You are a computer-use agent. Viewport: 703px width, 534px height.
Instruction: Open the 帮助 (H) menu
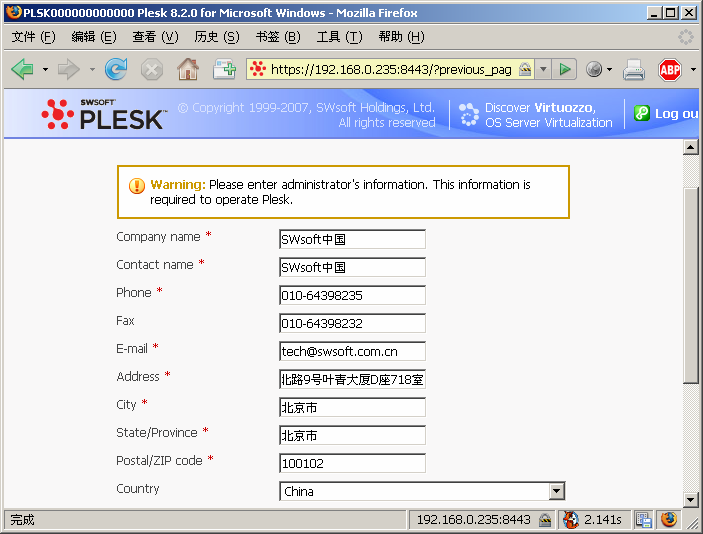pos(401,37)
